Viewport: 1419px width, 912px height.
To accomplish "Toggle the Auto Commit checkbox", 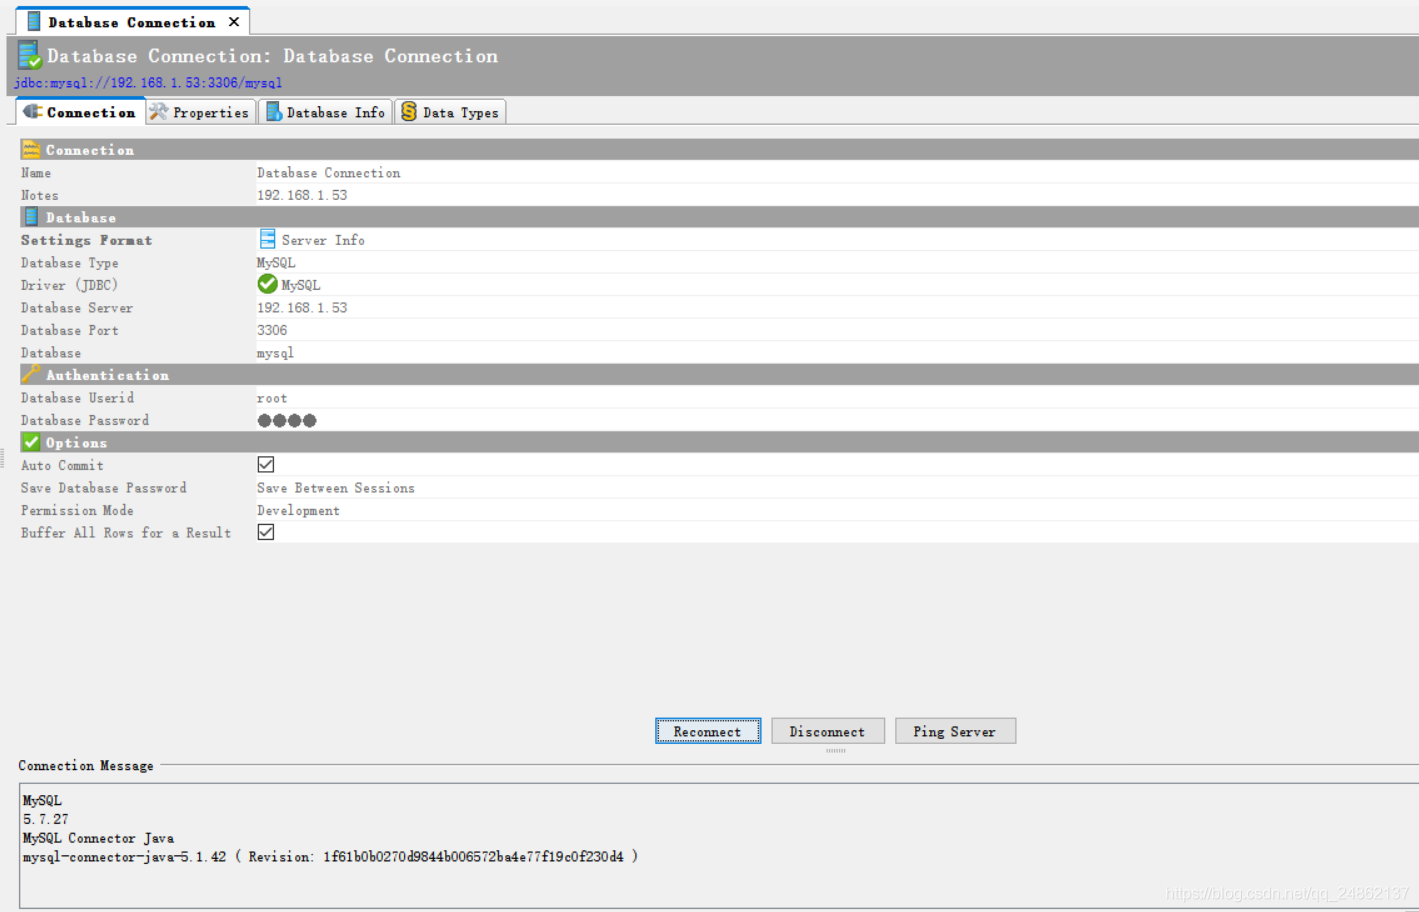I will coord(266,464).
